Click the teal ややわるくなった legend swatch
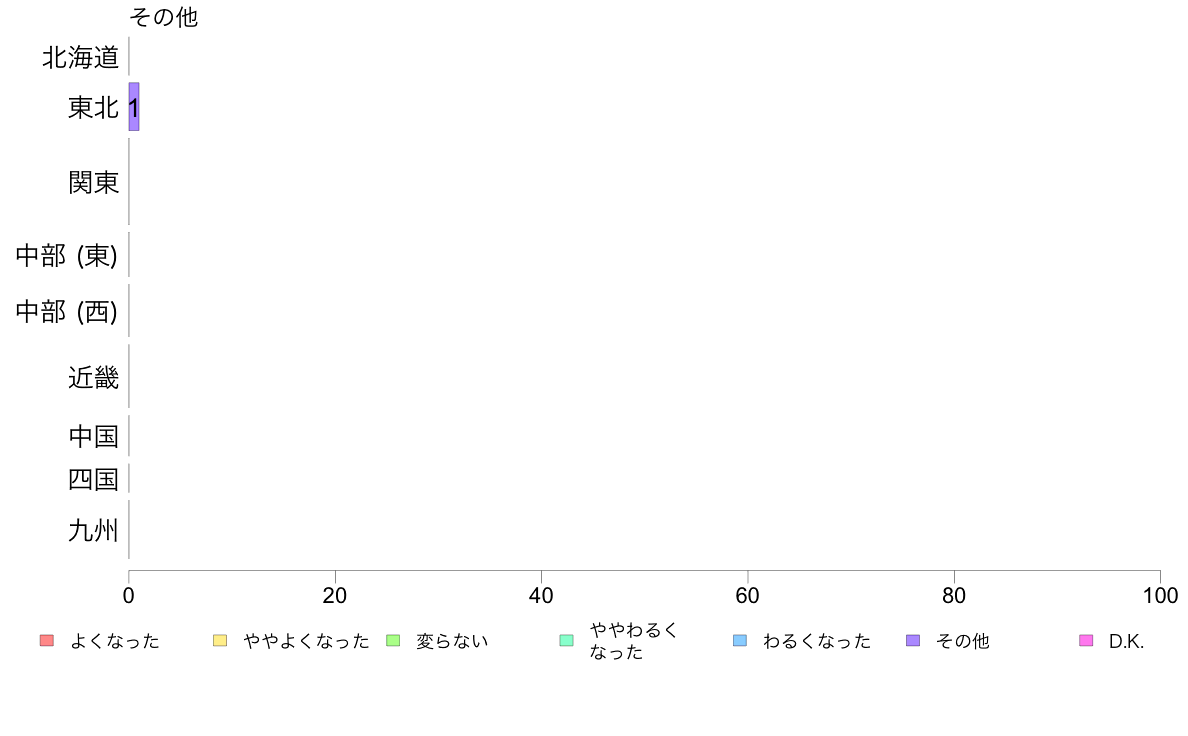 [x=566, y=640]
